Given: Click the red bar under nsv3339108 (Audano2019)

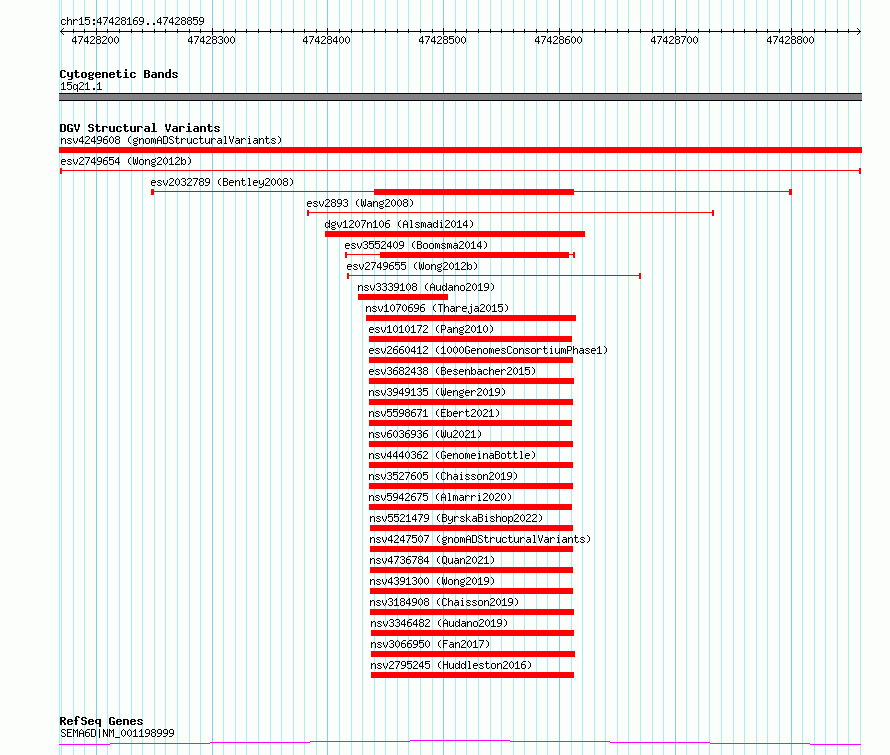Looking at the screenshot, I should point(403,297).
